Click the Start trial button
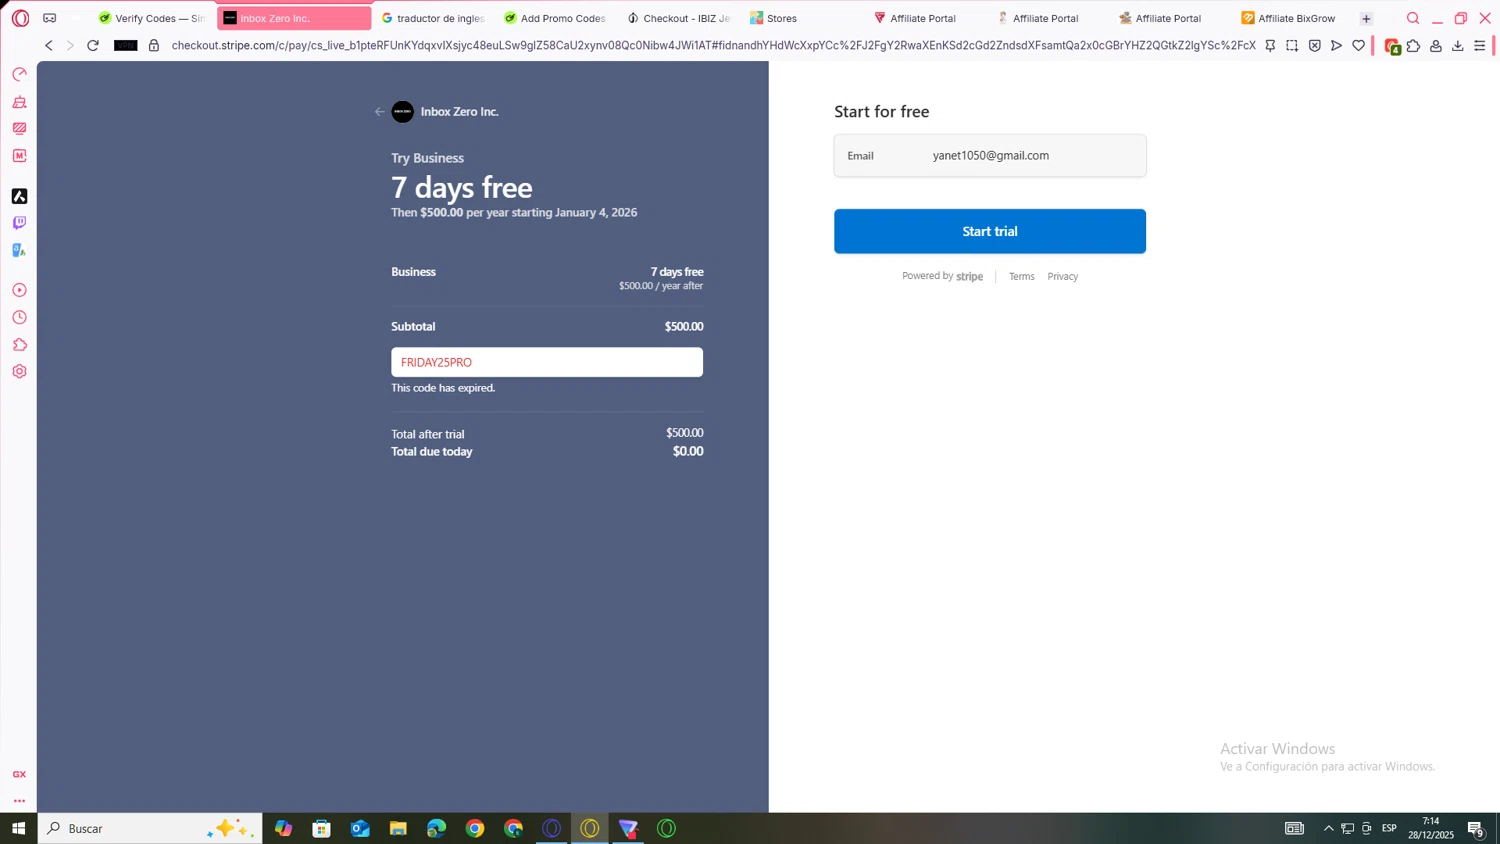Screen dimensions: 1500x844 (x=990, y=231)
